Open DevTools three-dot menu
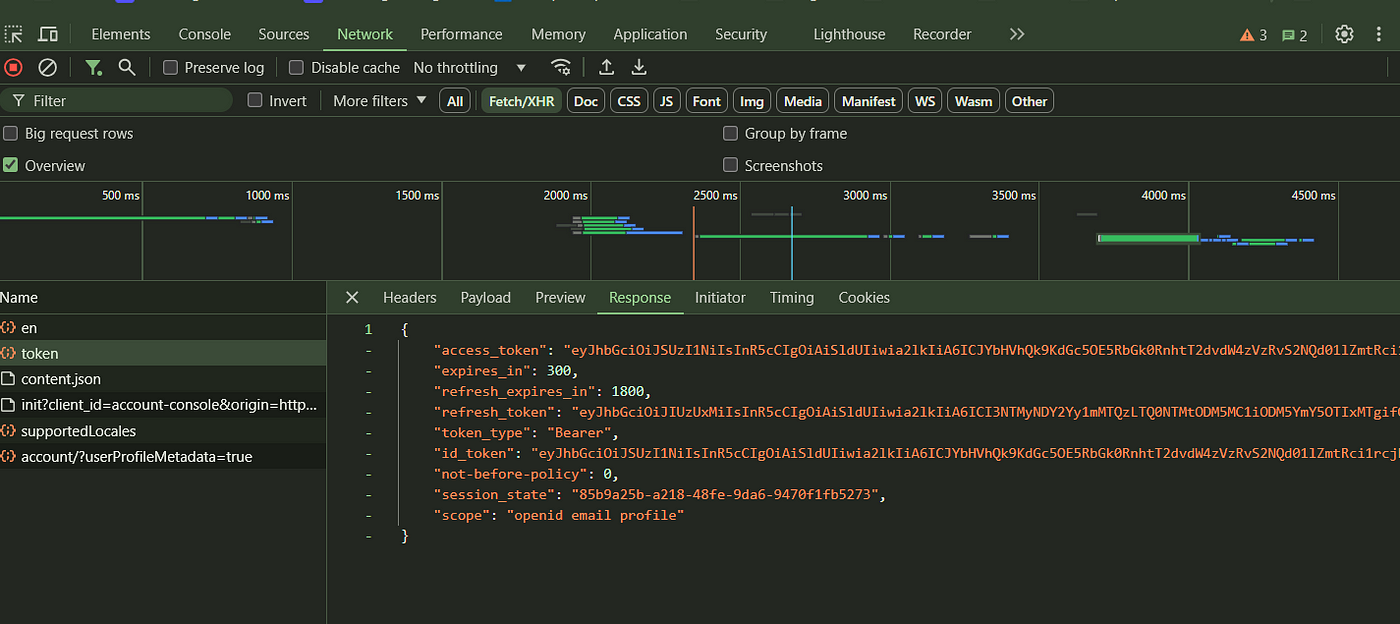This screenshot has width=1400, height=624. 1378,34
